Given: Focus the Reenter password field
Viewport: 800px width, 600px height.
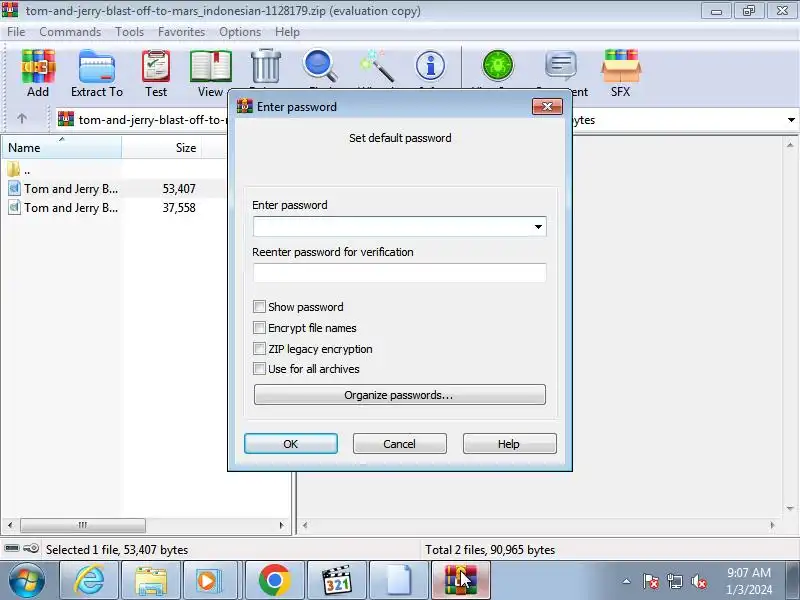Looking at the screenshot, I should [399, 272].
